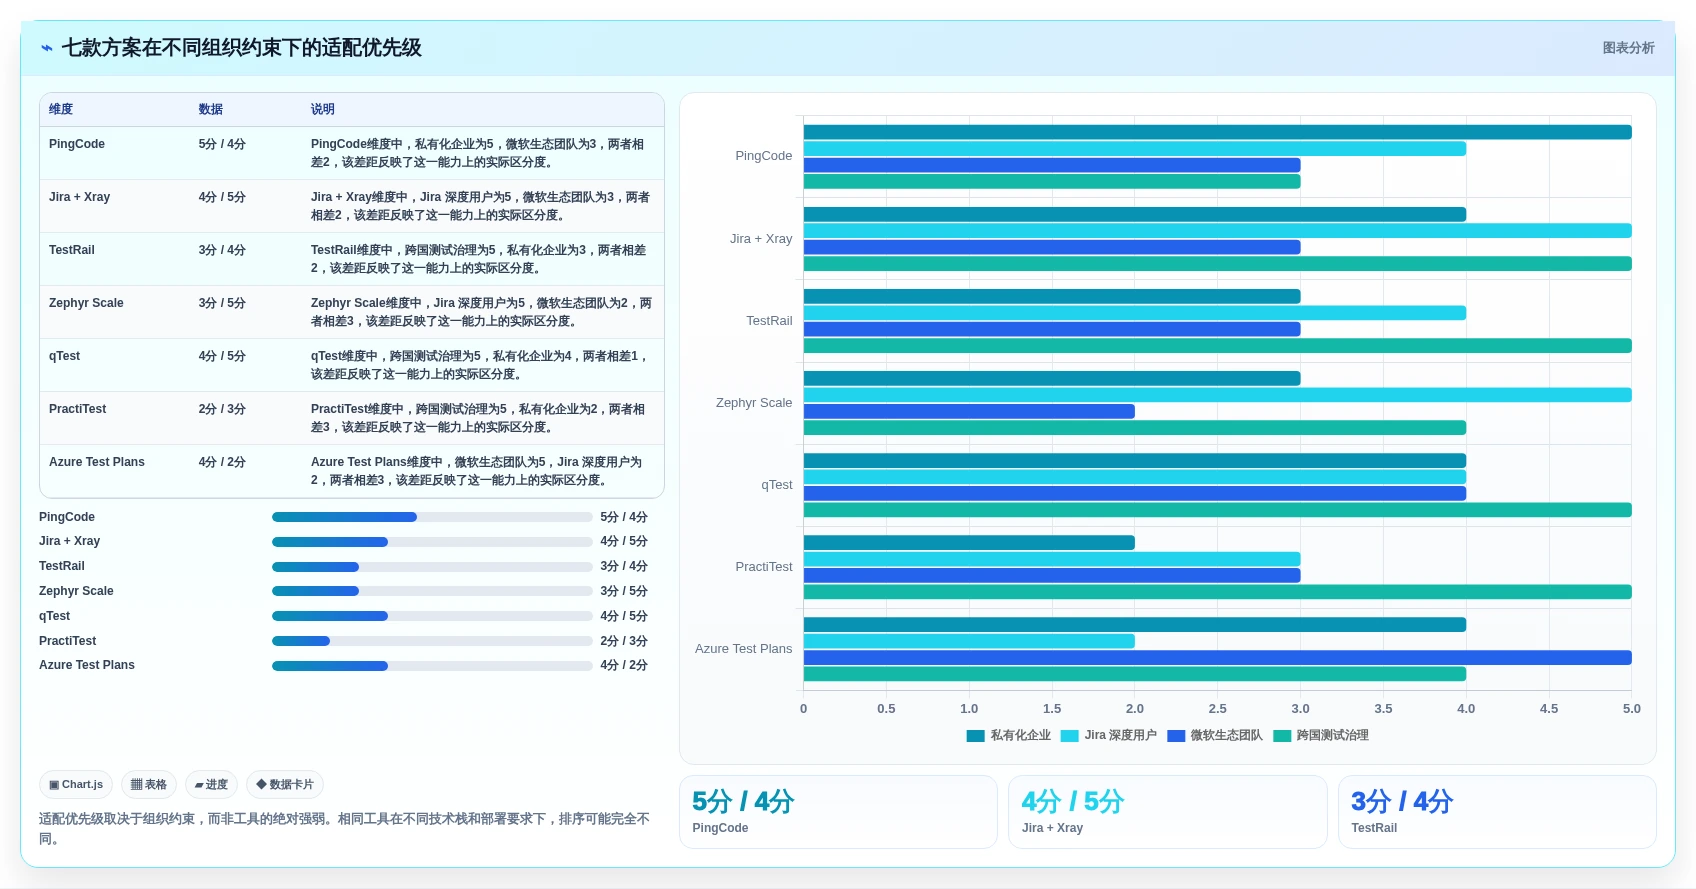Image resolution: width=1696 pixels, height=889 pixels.
Task: Click the TestRail progress bar
Action: tap(432, 567)
